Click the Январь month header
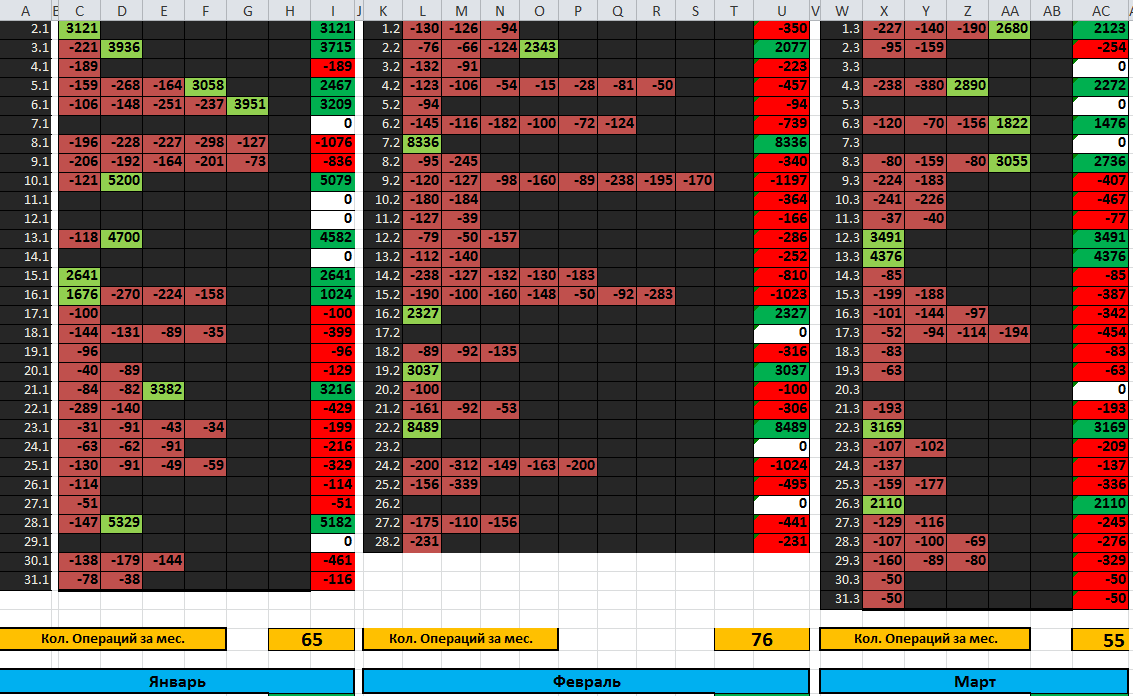Viewport: 1133px width, 696px height. coord(177,681)
